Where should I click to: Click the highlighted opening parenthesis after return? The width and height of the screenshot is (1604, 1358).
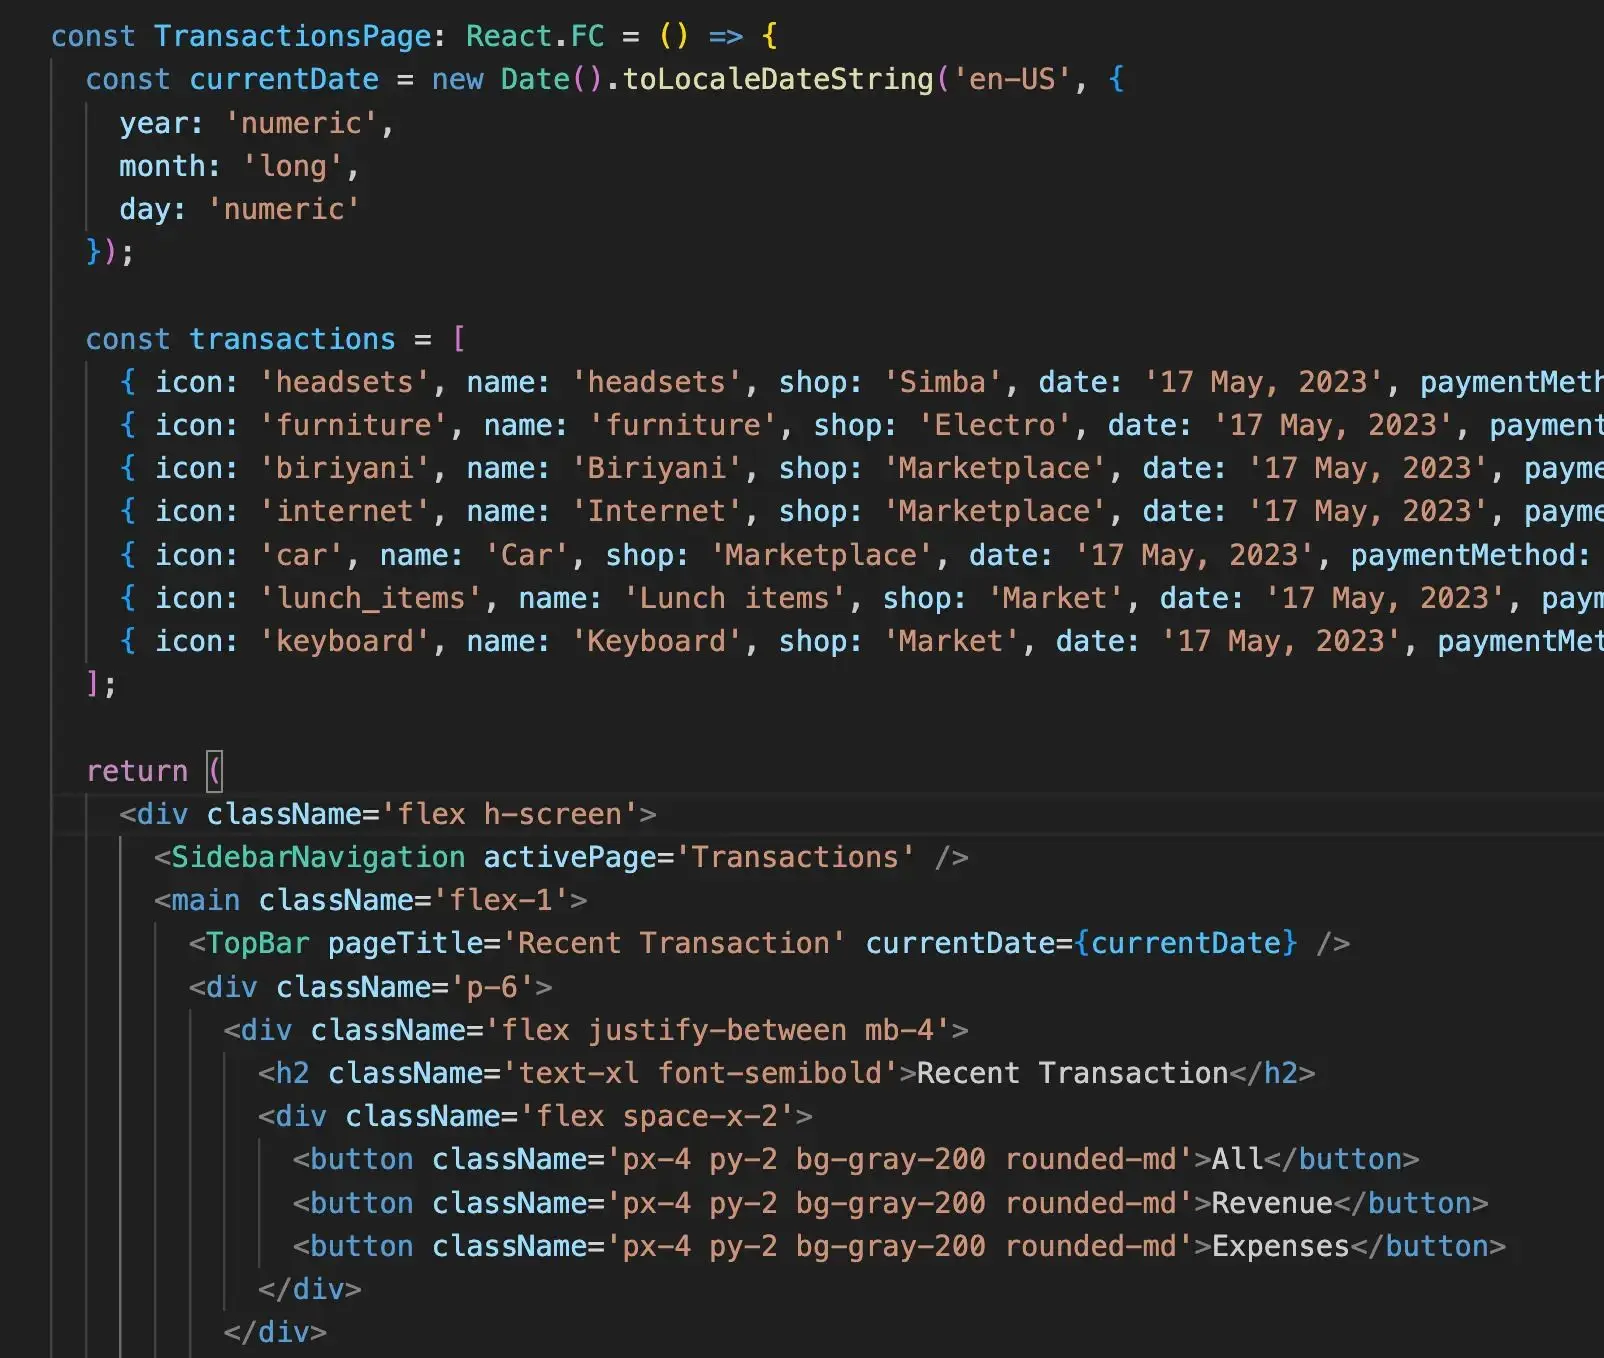215,771
